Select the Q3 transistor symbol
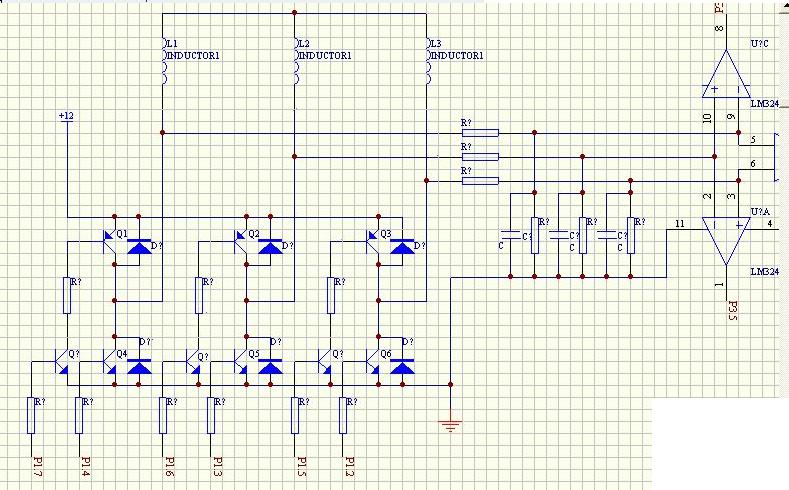 pyautogui.click(x=374, y=240)
